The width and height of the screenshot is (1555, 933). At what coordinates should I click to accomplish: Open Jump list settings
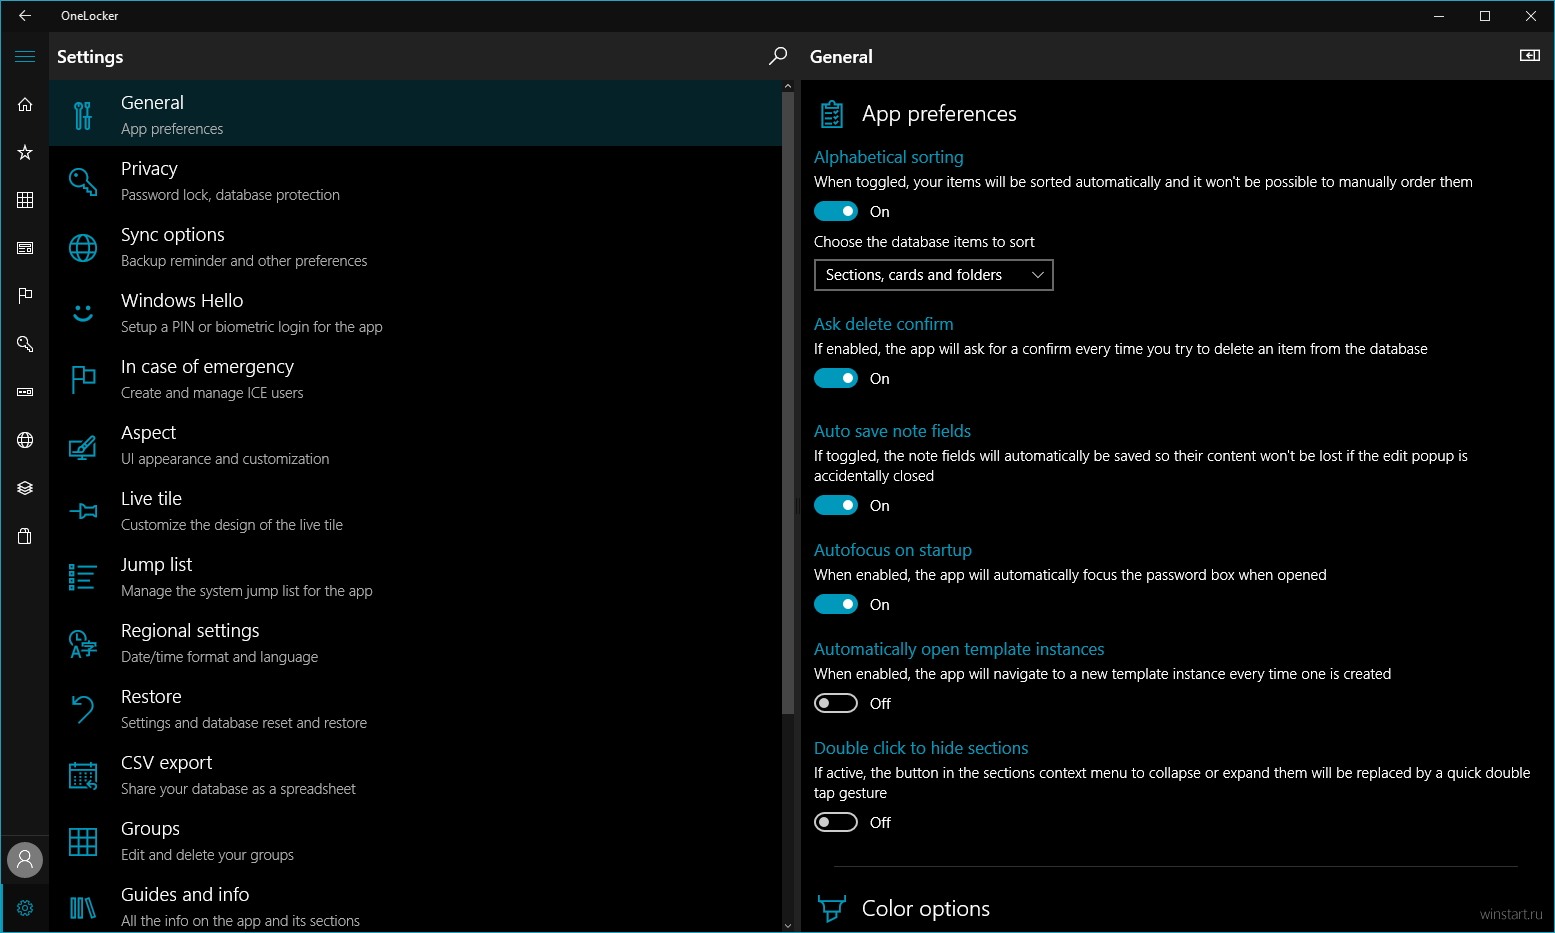[x=415, y=576]
